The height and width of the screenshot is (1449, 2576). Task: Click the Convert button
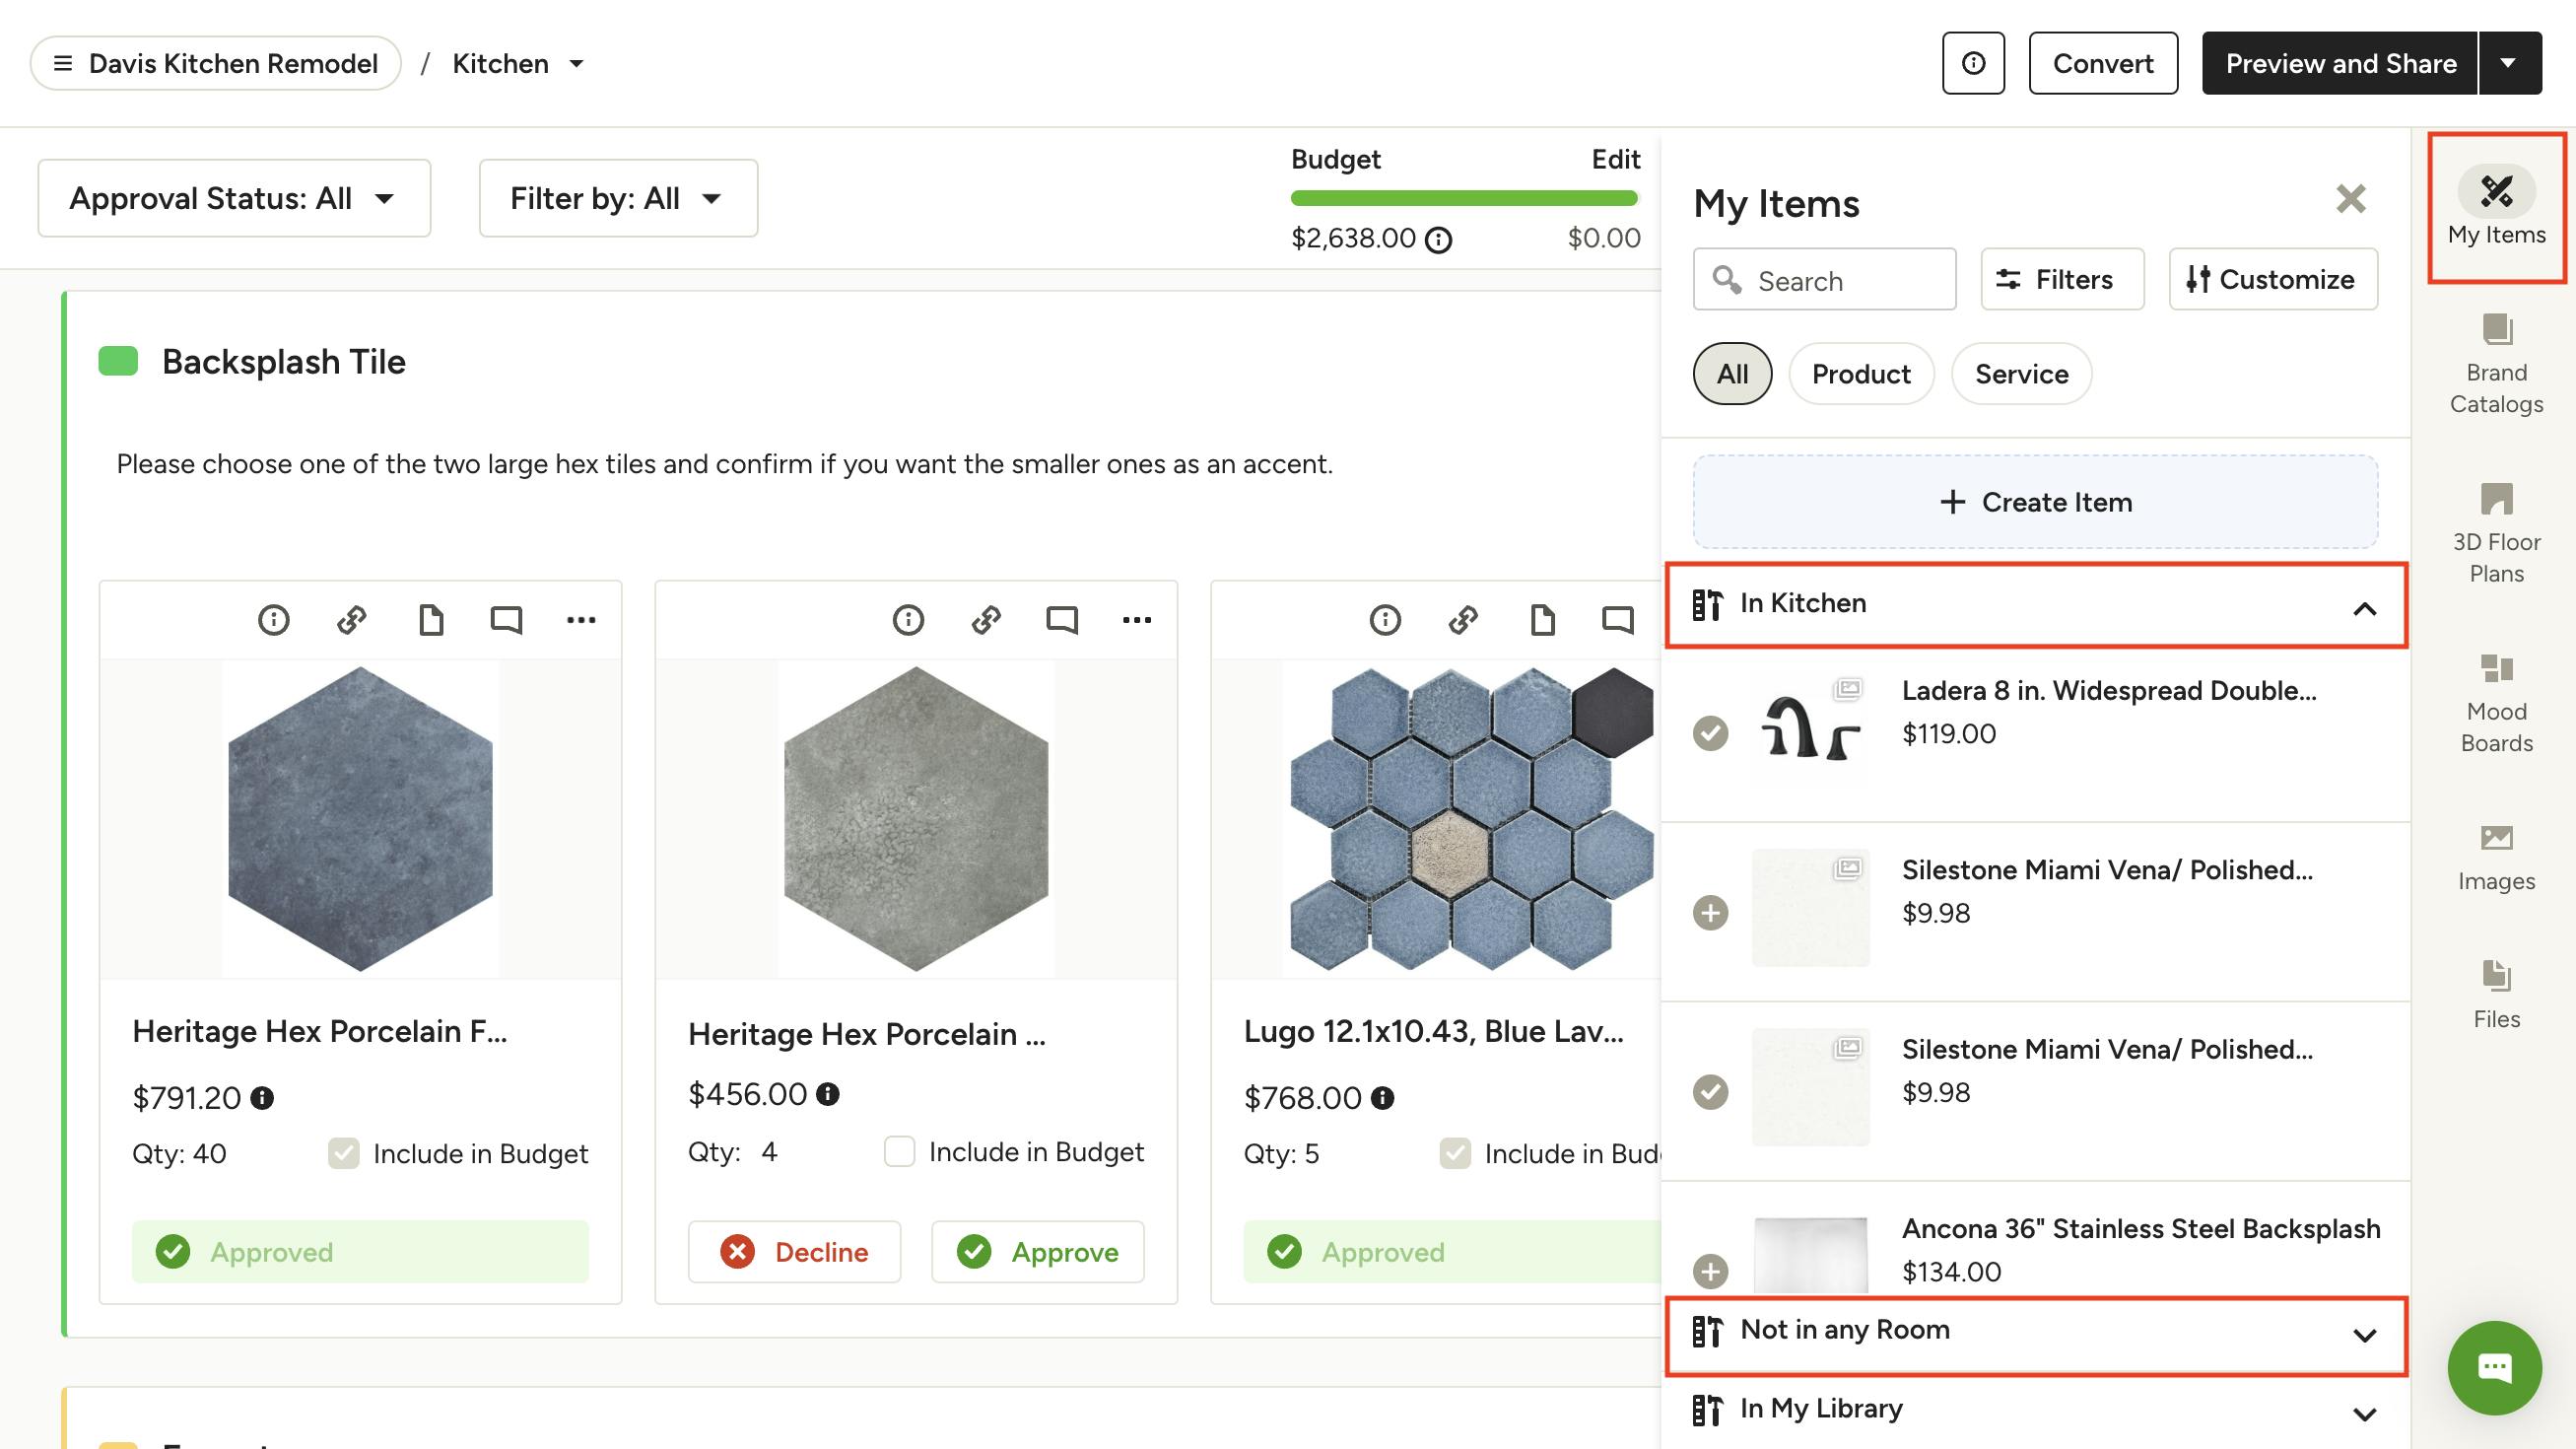2103,63
